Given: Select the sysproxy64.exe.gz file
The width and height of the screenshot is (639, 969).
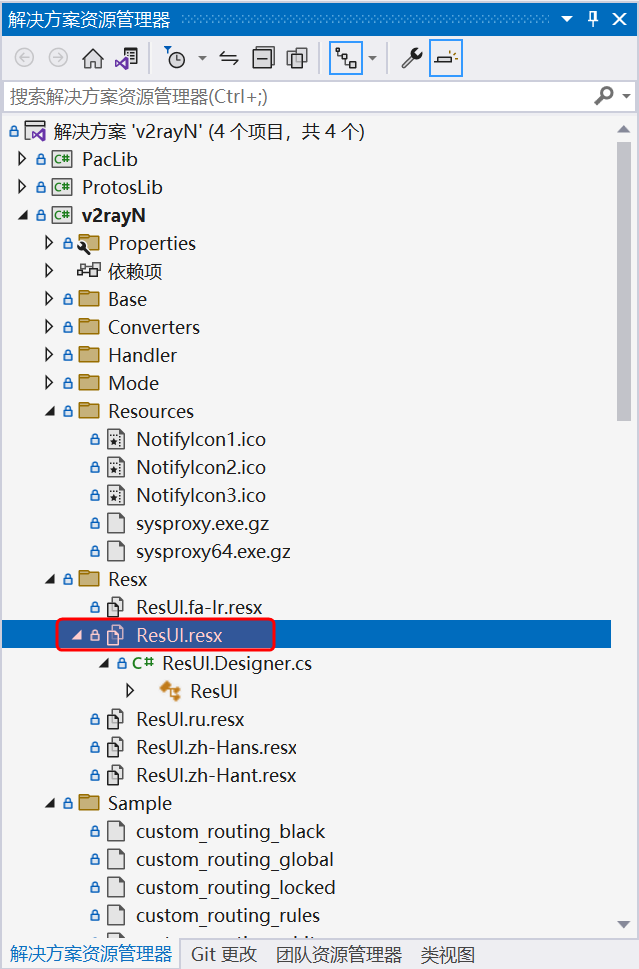Looking at the screenshot, I should [x=213, y=551].
